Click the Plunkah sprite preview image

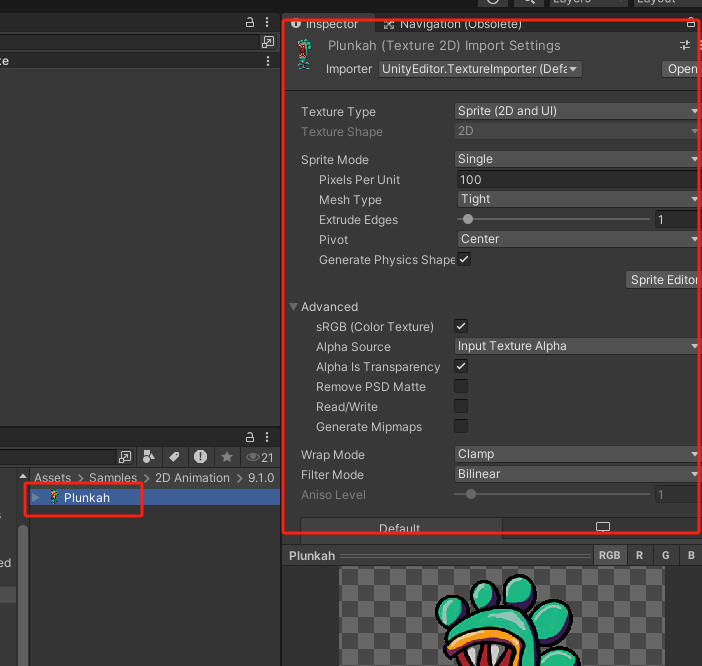502,616
